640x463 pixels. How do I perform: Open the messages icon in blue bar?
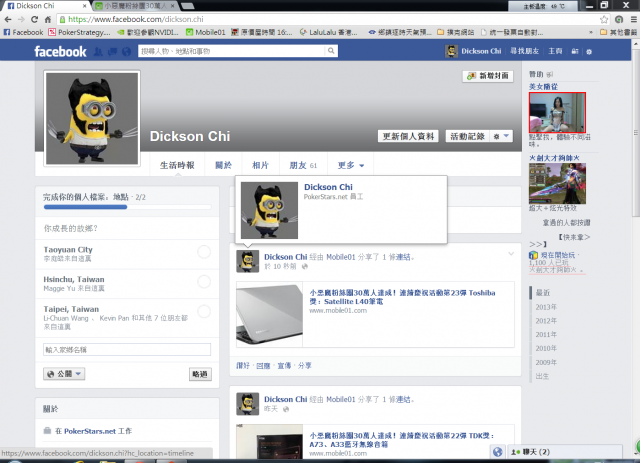[112, 51]
